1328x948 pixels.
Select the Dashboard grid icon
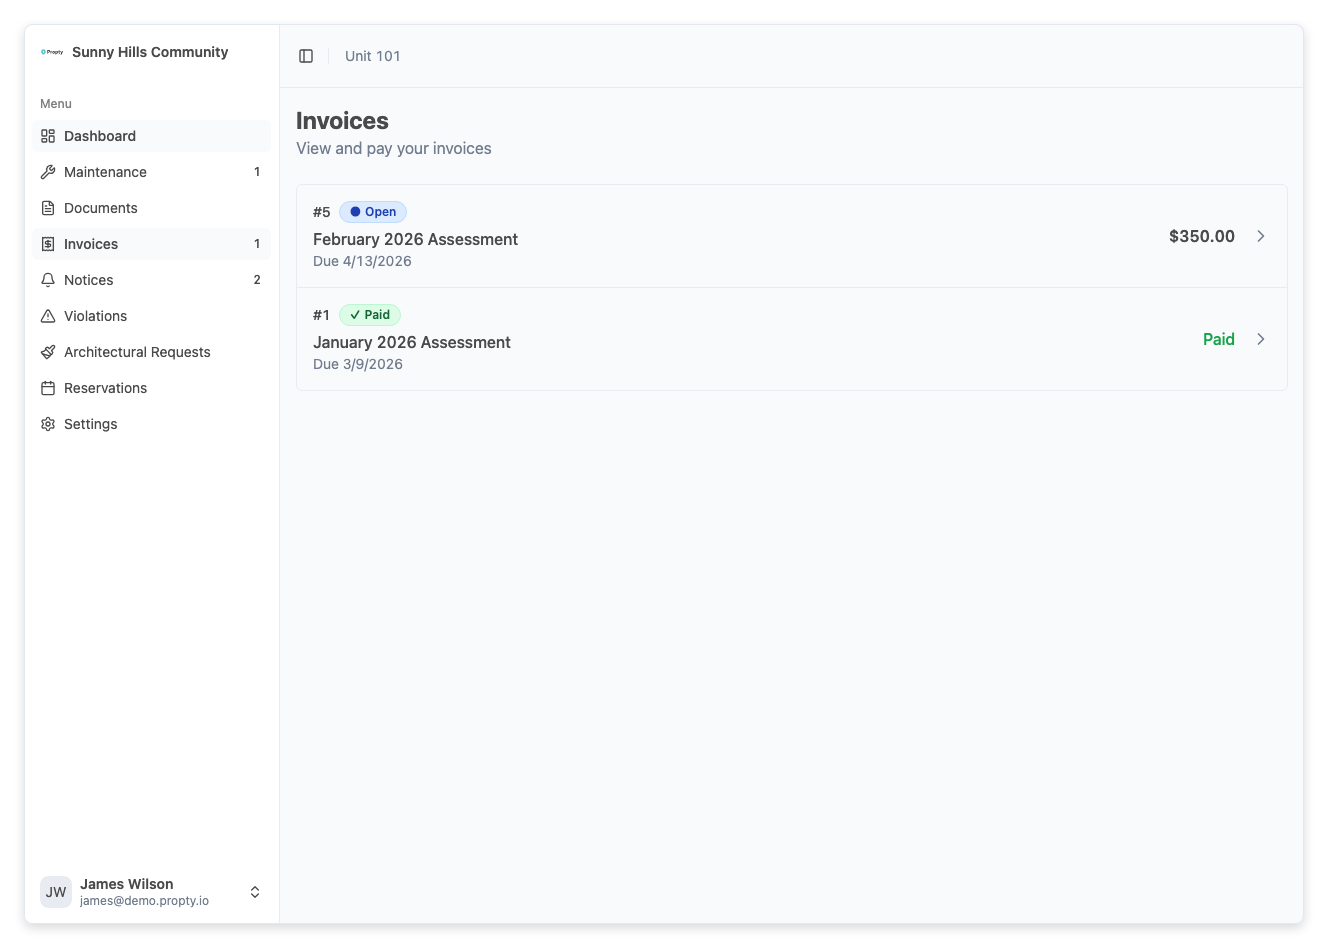click(x=48, y=136)
